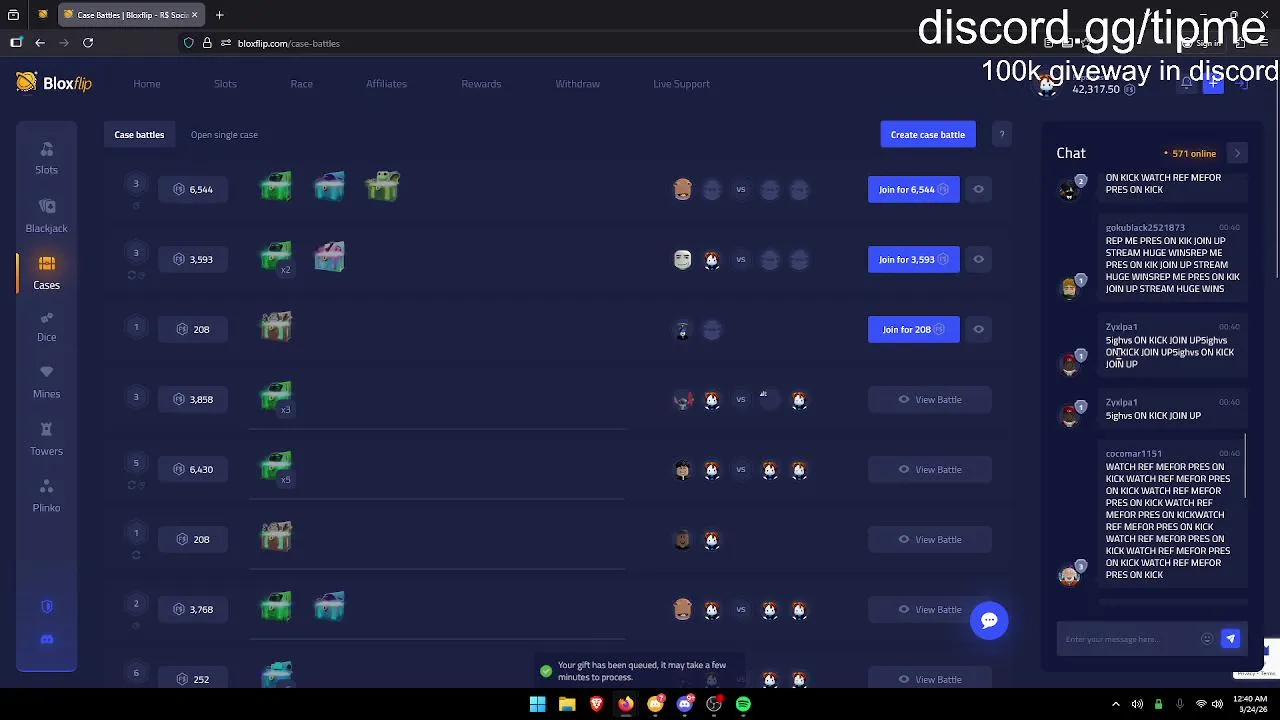
Task: Open Plinko game from sidebar
Action: tap(46, 496)
